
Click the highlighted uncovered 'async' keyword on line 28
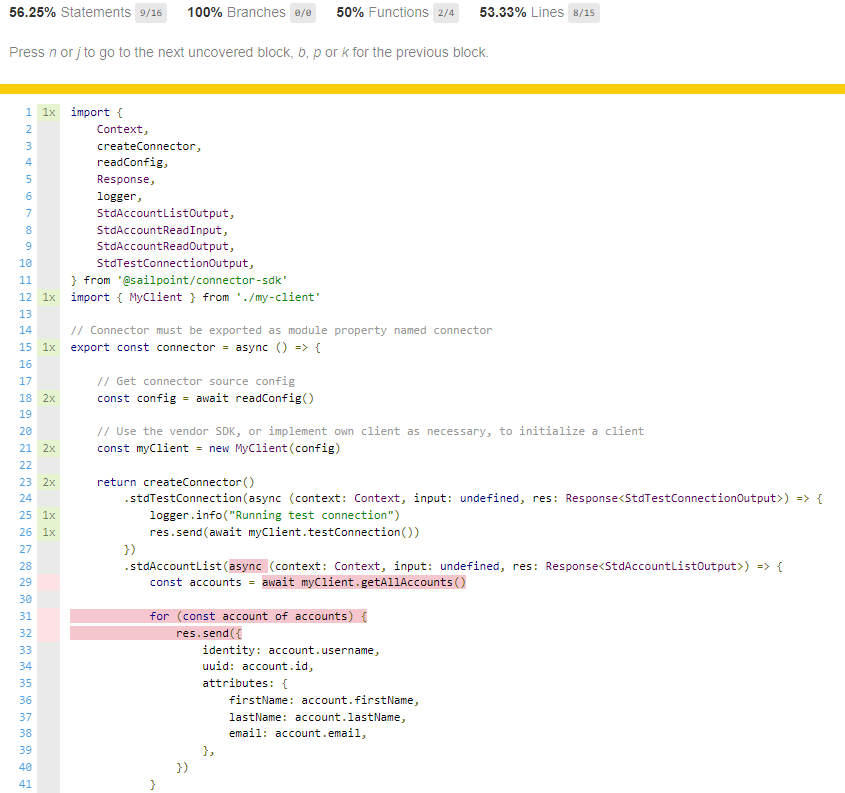coord(245,566)
